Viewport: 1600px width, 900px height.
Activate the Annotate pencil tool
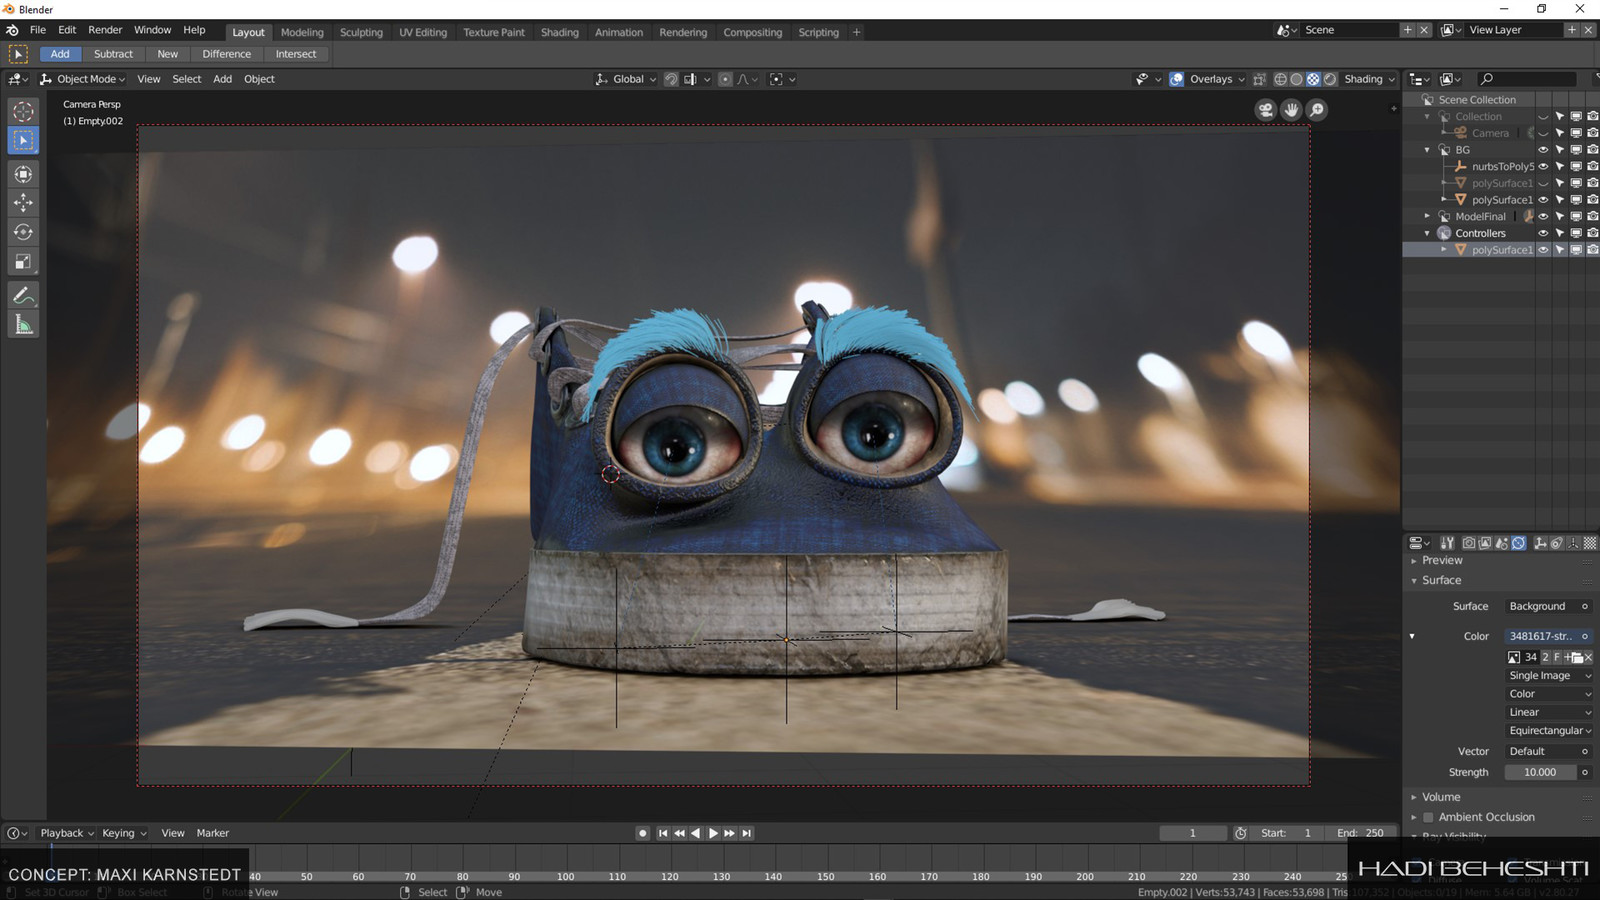click(x=23, y=295)
